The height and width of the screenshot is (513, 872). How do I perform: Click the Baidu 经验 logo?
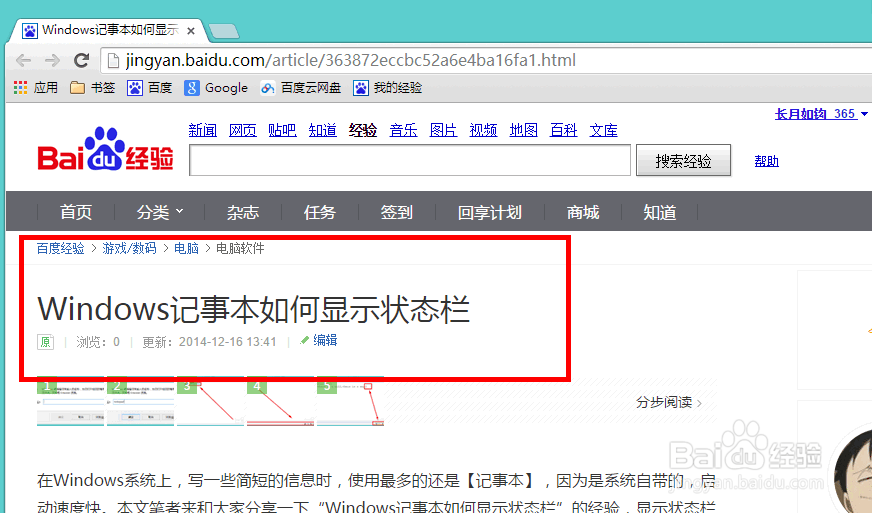point(106,150)
